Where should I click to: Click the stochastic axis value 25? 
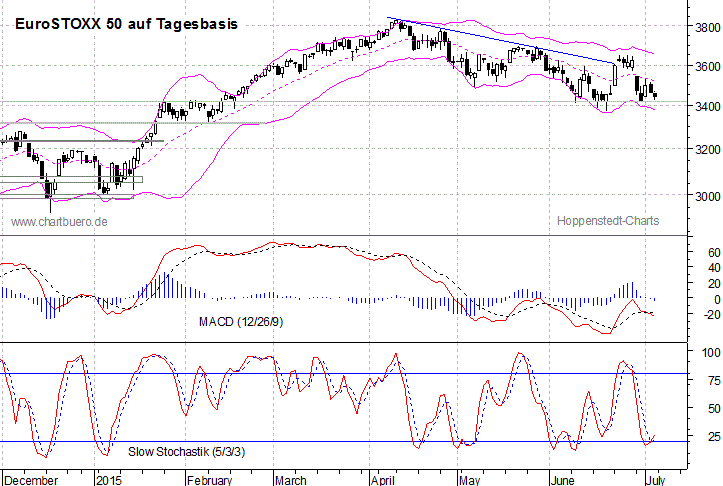point(714,436)
